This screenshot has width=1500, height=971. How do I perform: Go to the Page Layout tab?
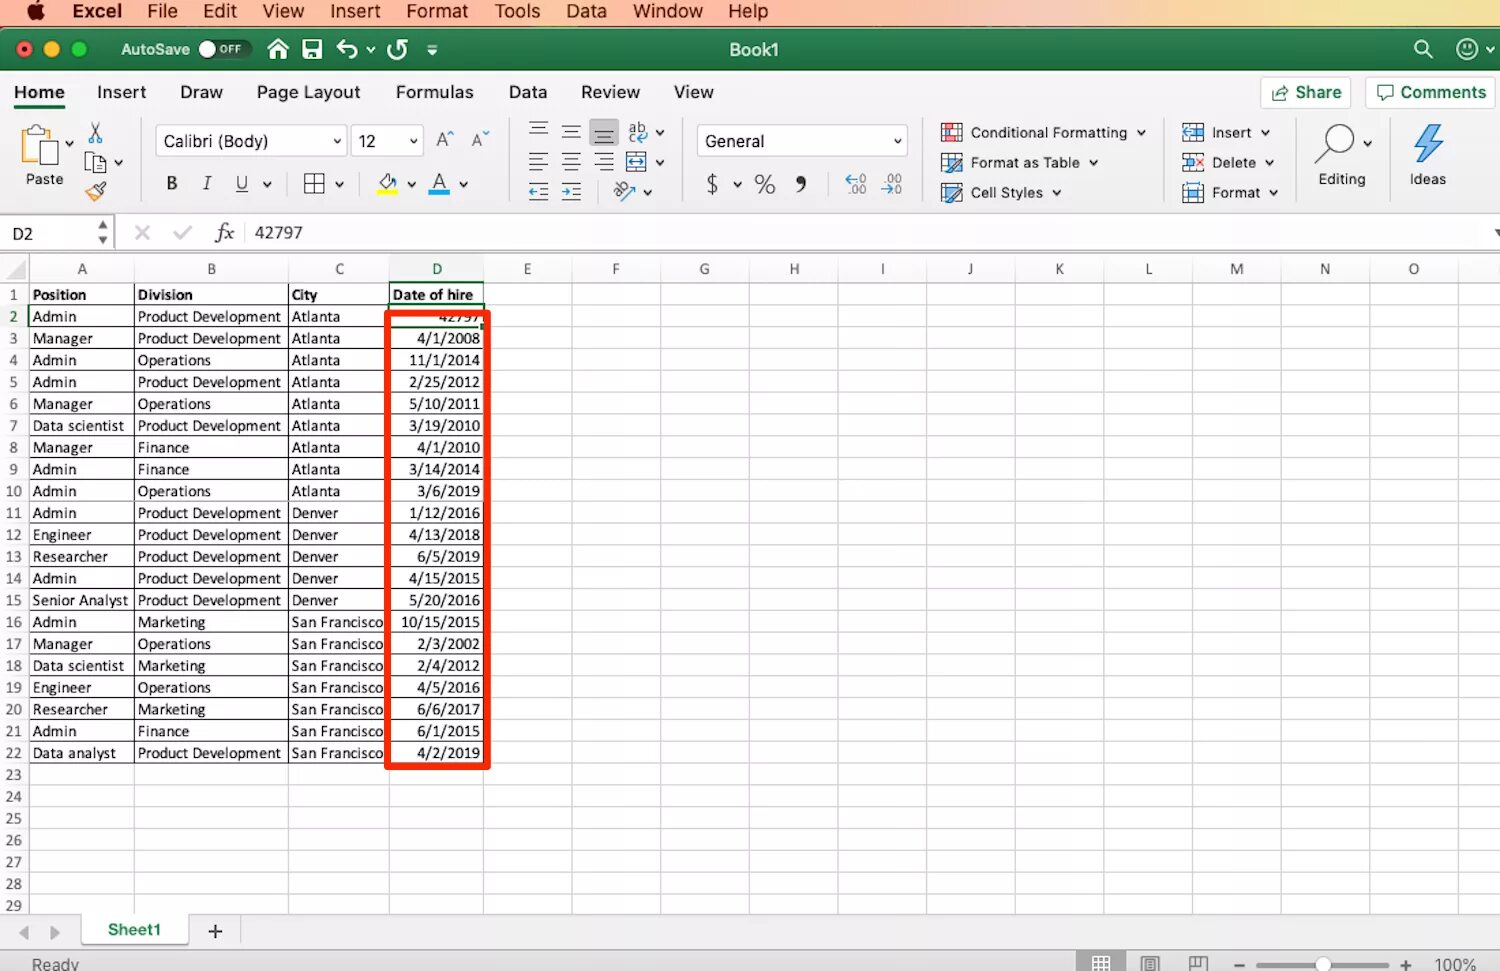[308, 92]
